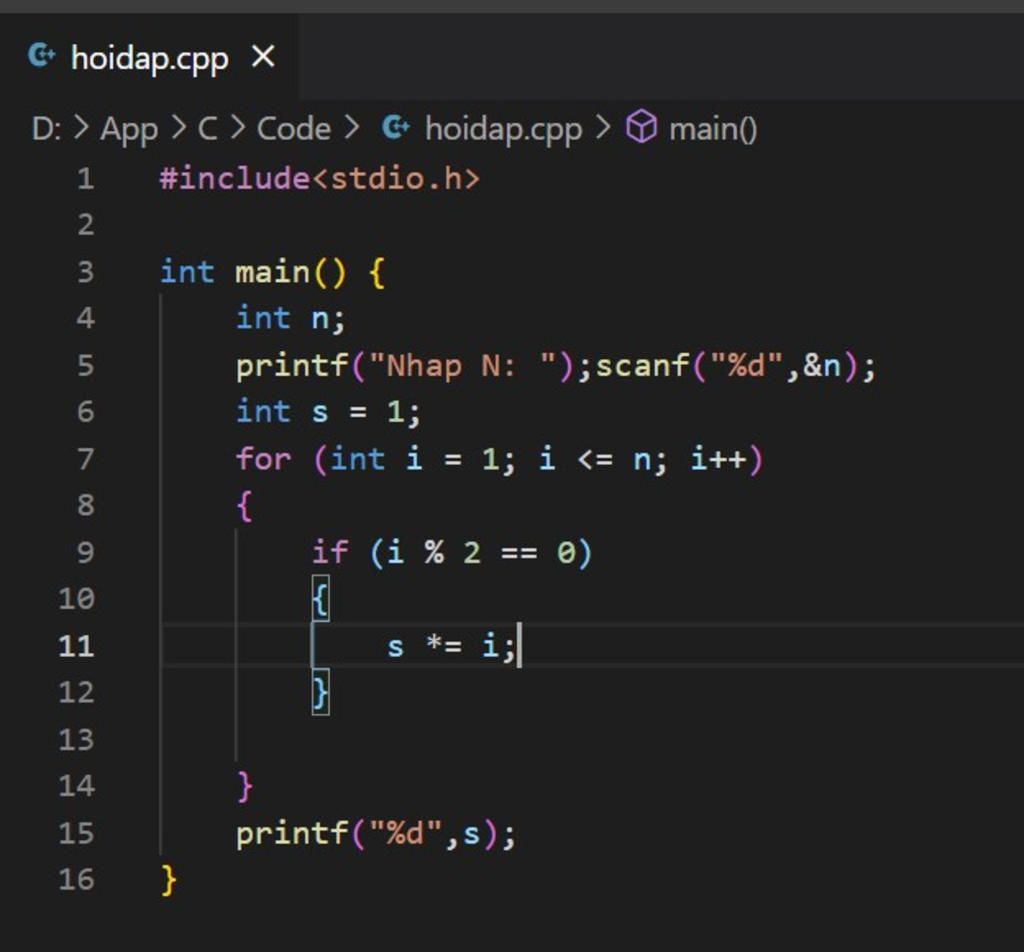Click the scanf call on line 5
This screenshot has width=1024, height=952.
(735, 366)
